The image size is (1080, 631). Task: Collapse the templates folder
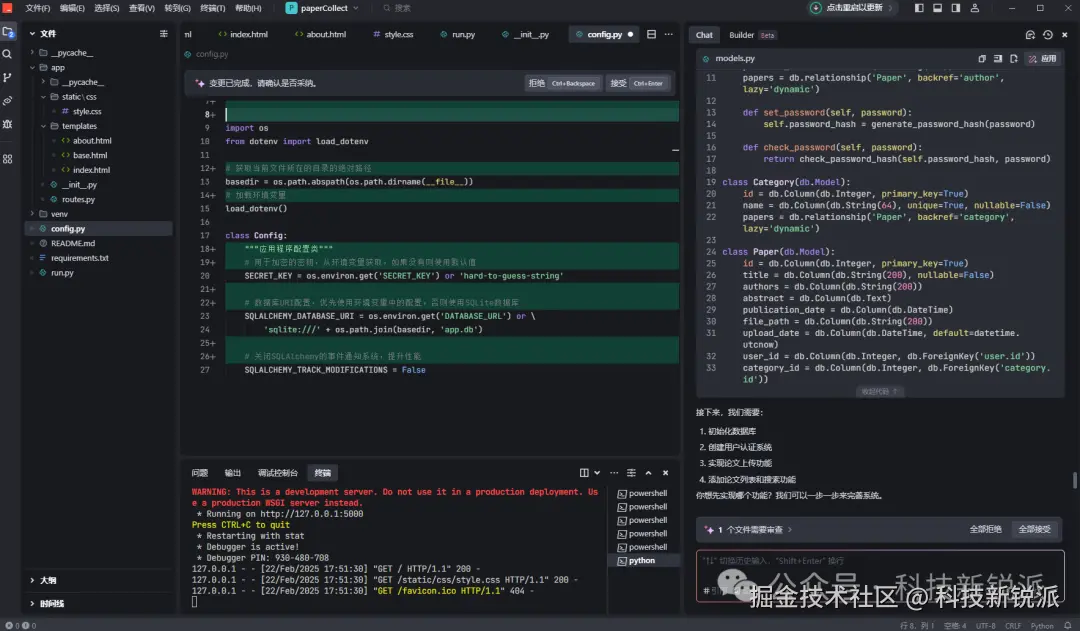click(x=43, y=126)
